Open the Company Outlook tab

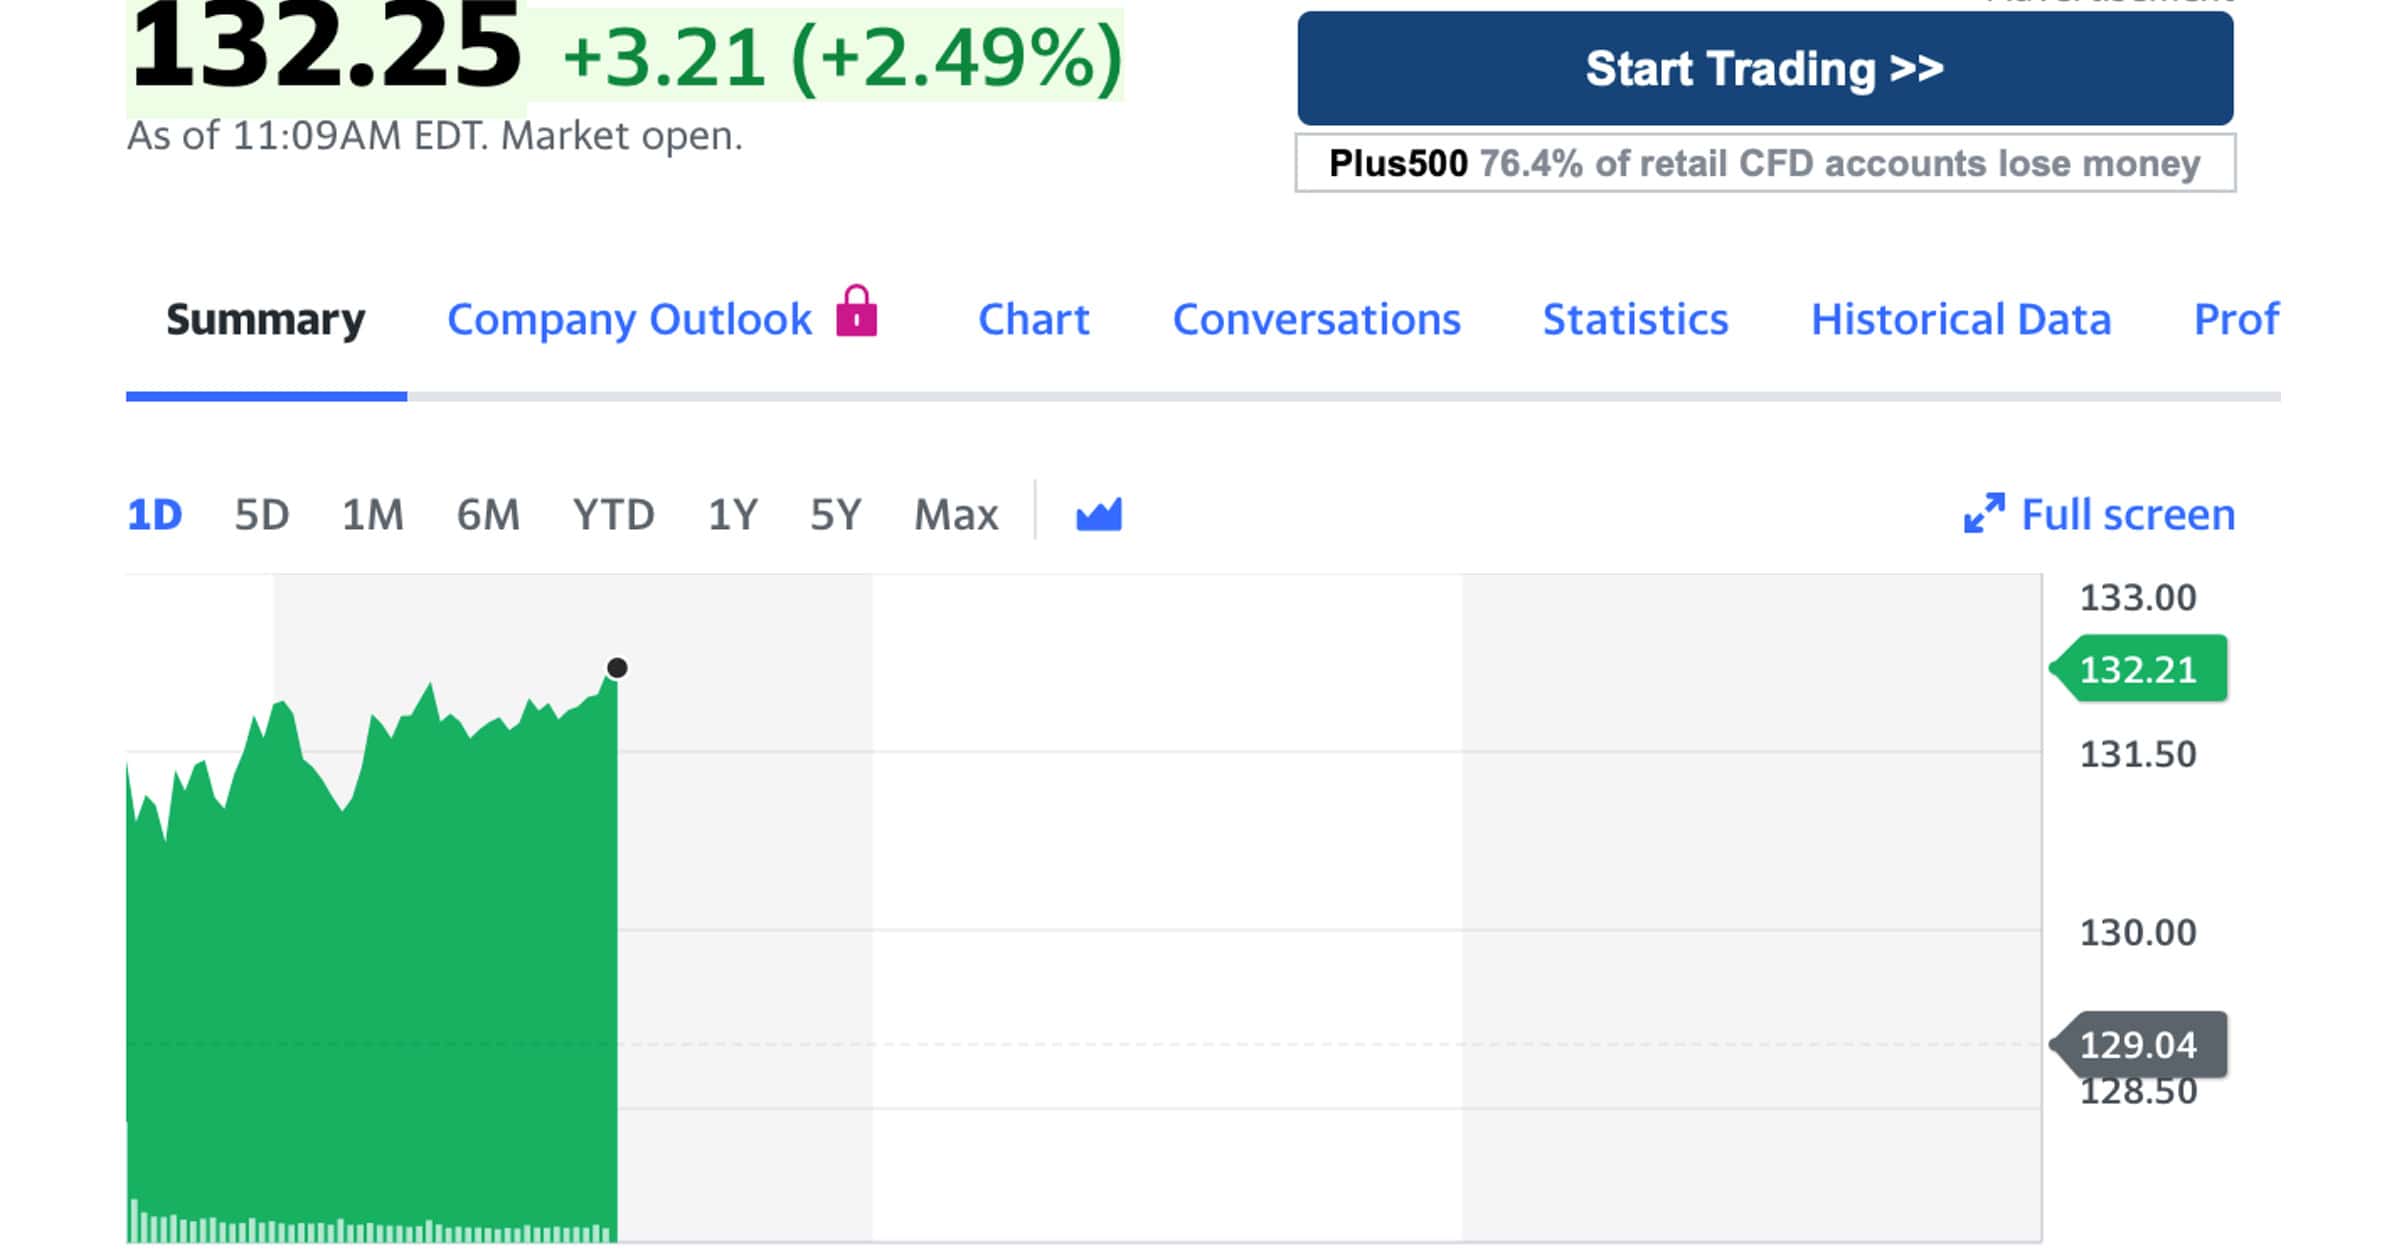(629, 320)
